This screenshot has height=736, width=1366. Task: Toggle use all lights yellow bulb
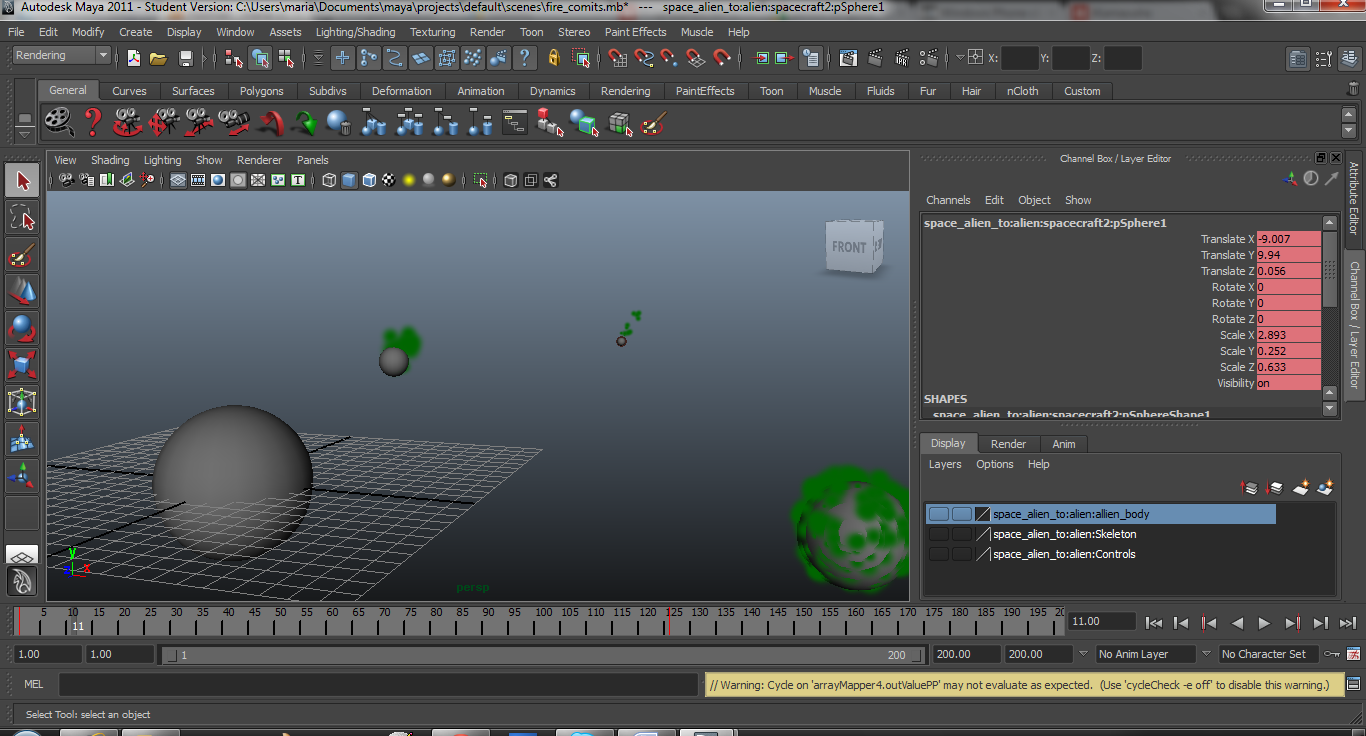coord(409,180)
